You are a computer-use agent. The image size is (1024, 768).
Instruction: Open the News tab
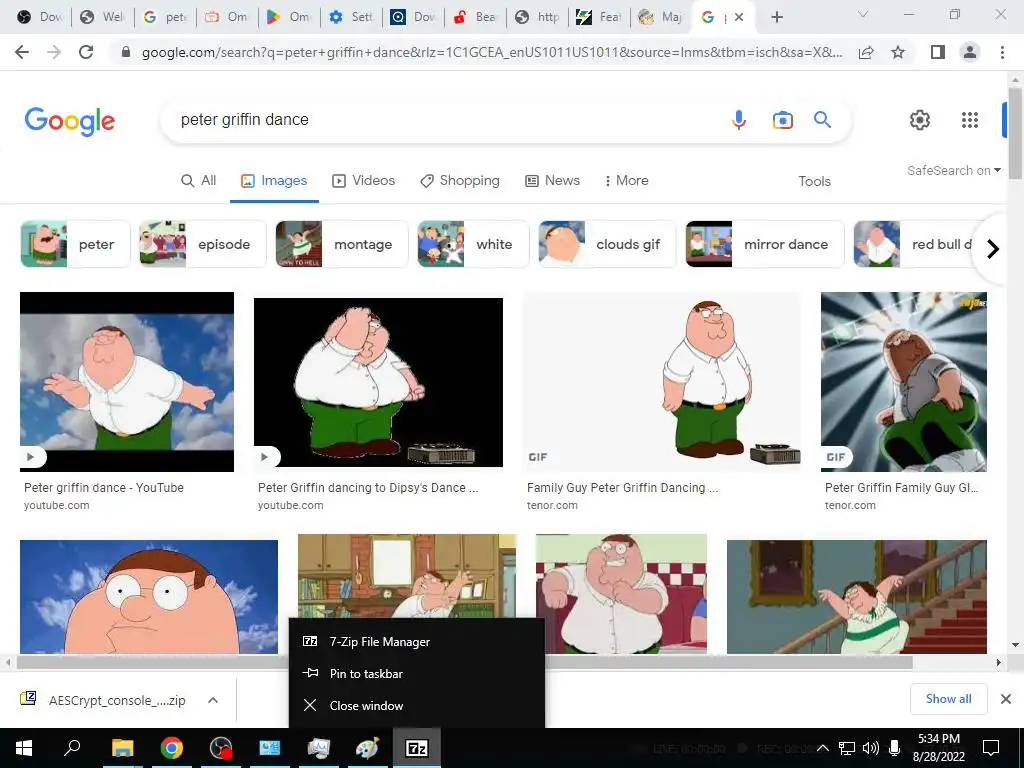pos(552,181)
